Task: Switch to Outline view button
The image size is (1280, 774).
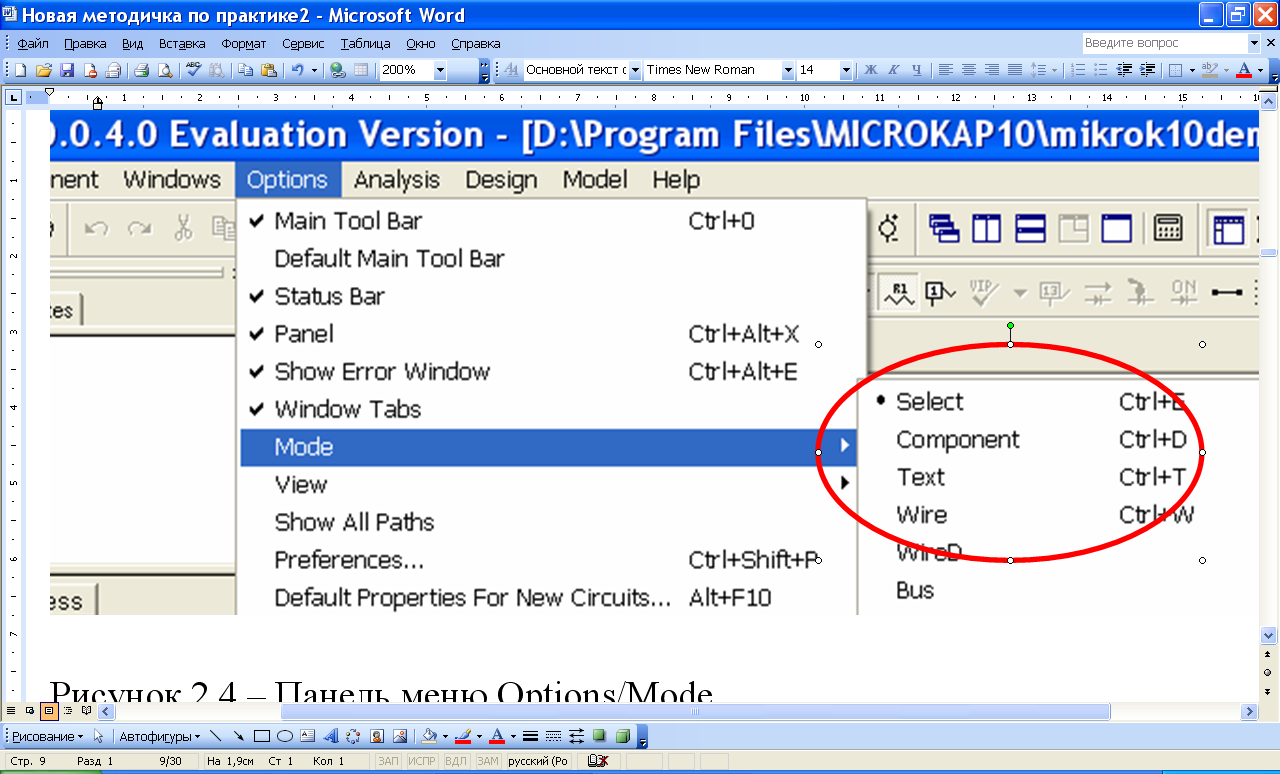Action: 67,711
